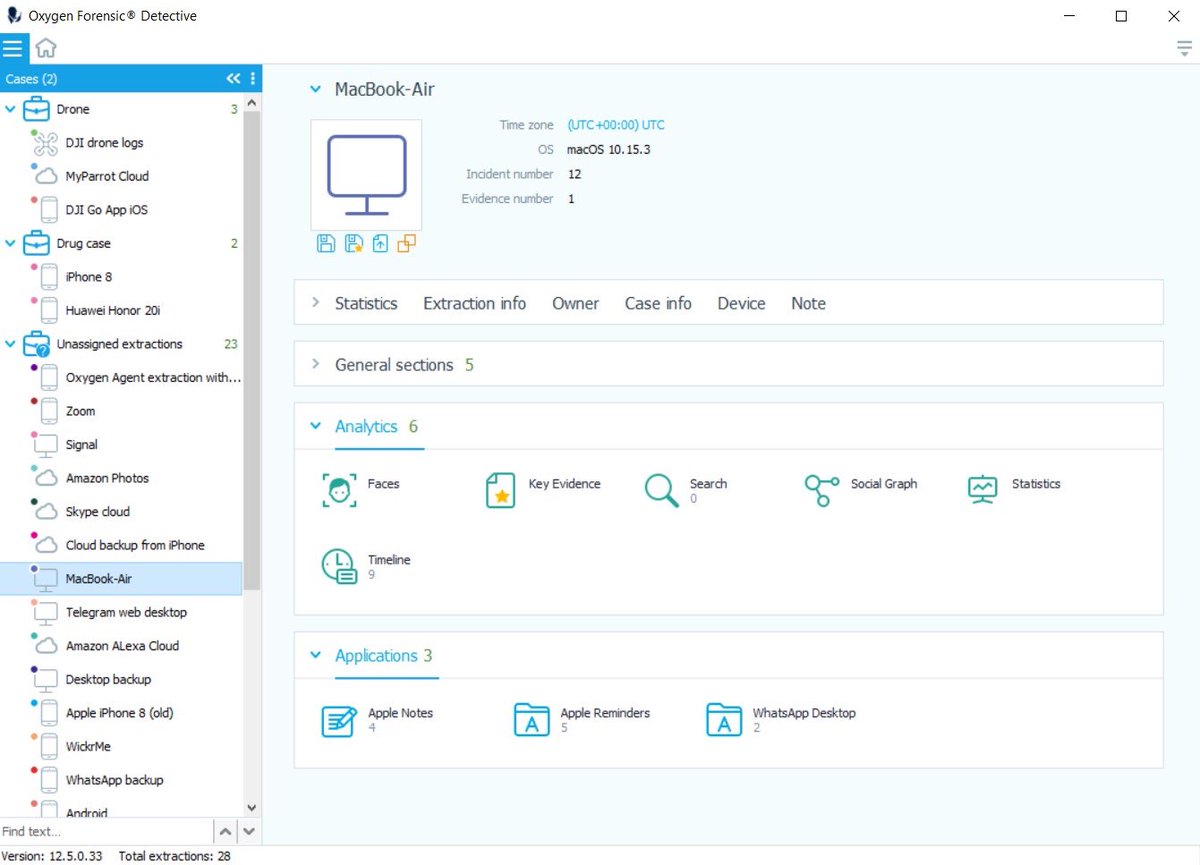Screen dimensions: 1200x865
Task: Switch to the Owner tab
Action: [575, 303]
